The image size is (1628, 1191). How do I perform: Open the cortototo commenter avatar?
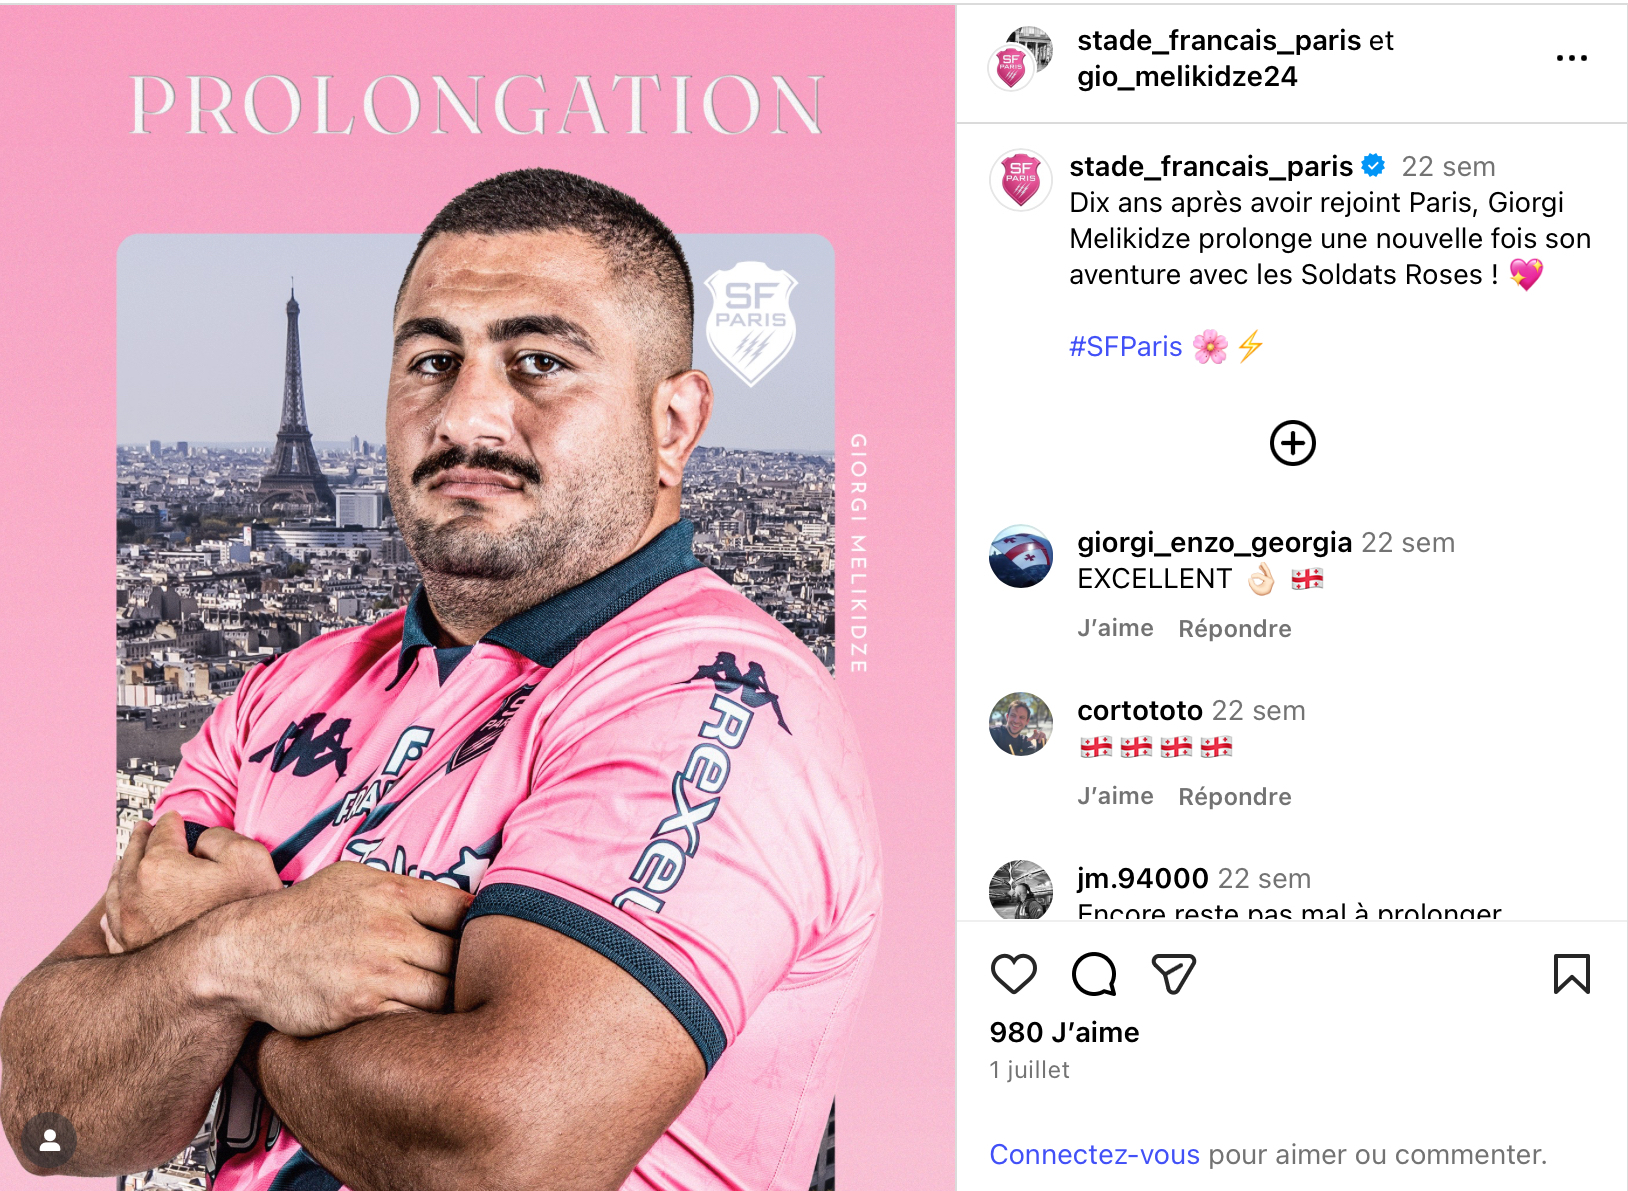click(x=1020, y=724)
